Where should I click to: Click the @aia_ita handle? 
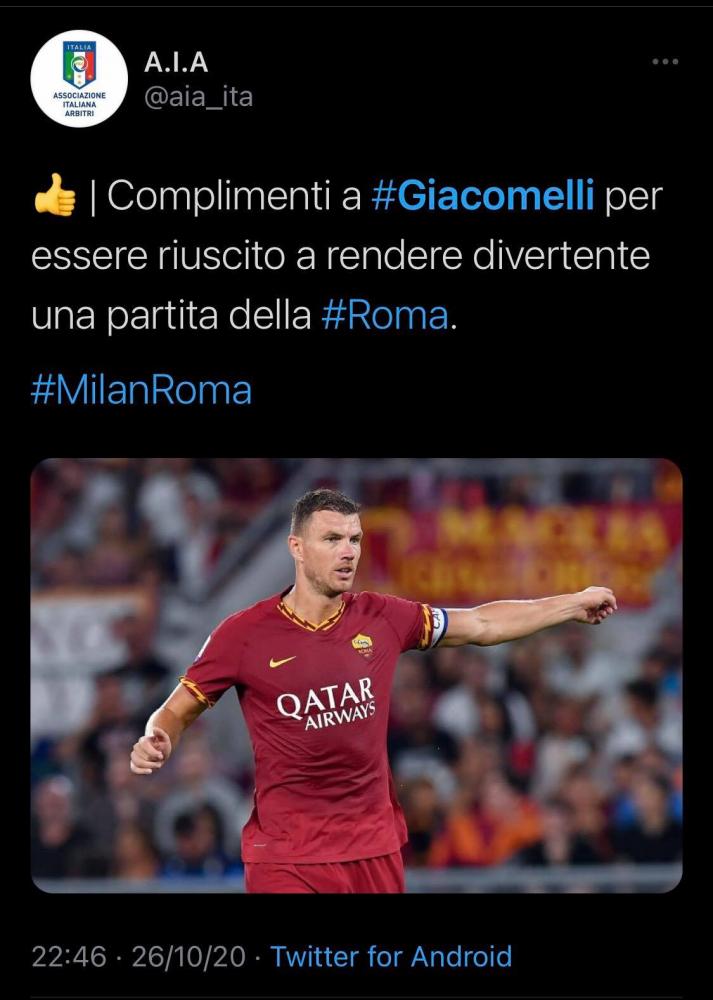(x=198, y=97)
